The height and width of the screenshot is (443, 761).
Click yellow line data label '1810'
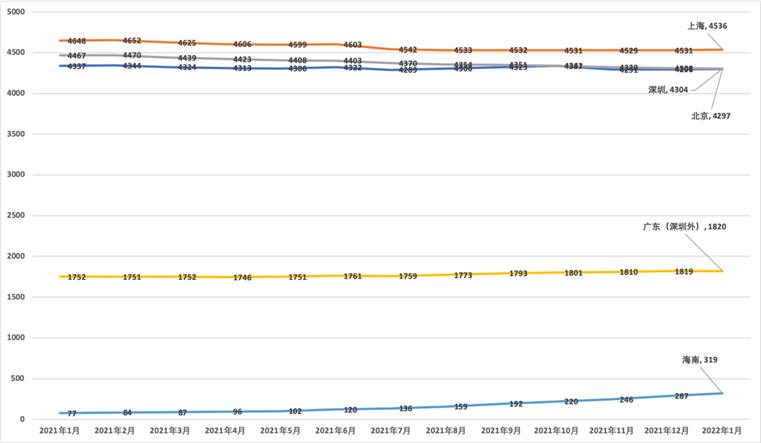click(629, 272)
